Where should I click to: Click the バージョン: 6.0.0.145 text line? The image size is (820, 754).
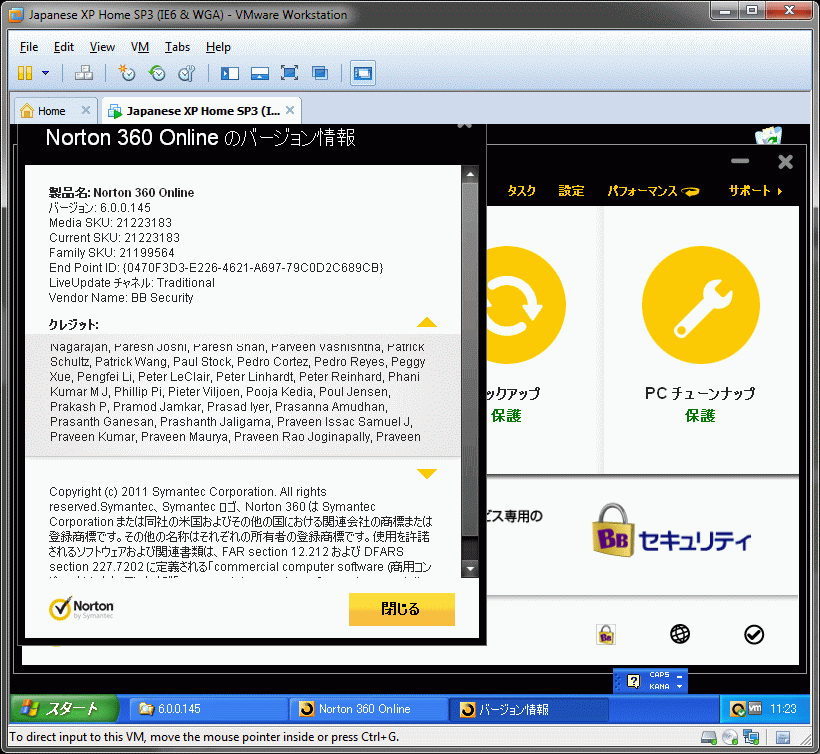(100, 208)
